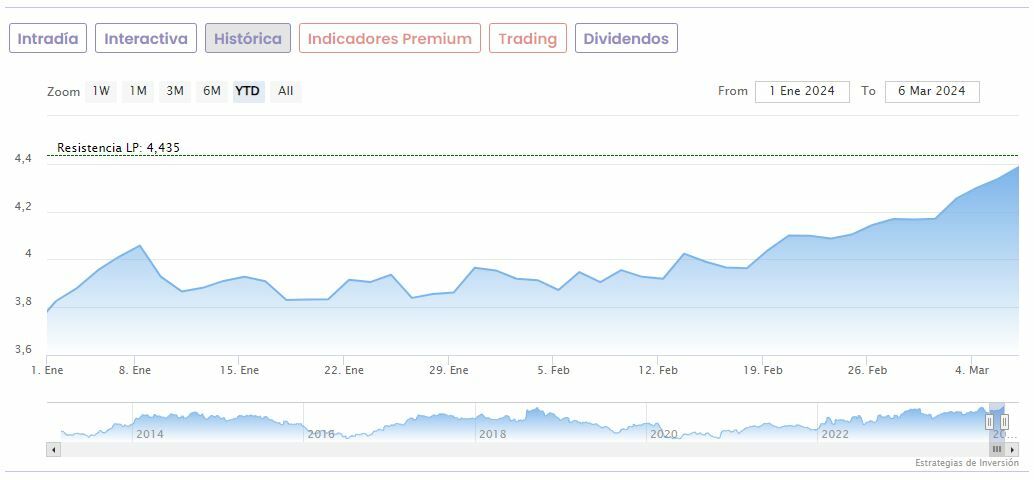Viewport: 1034px width, 480px height.
Task: Select the Histórica tab
Action: (x=248, y=39)
